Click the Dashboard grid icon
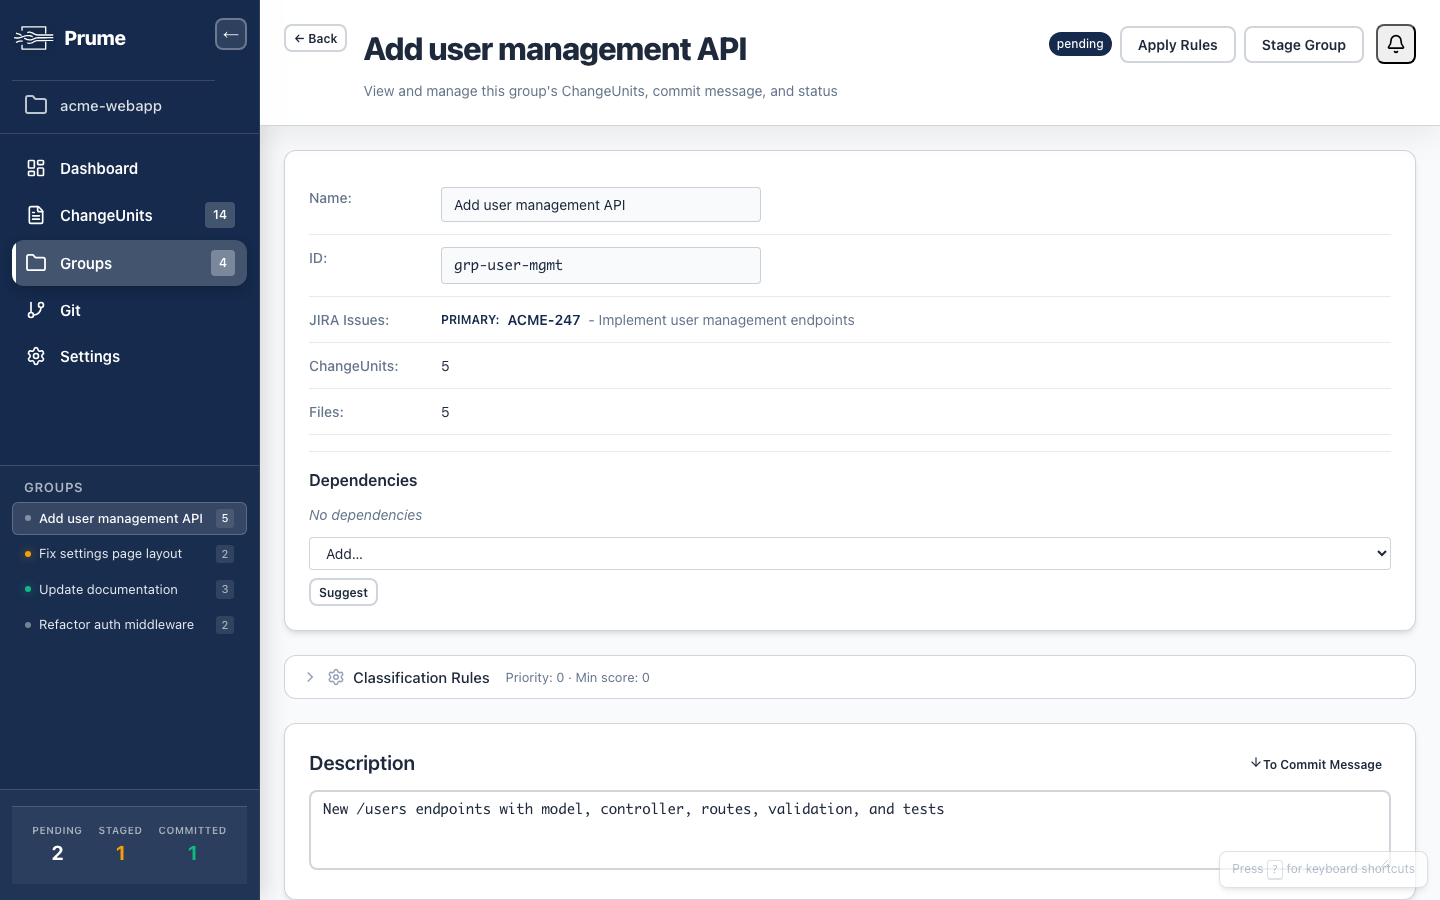1440x900 pixels. [x=36, y=168]
